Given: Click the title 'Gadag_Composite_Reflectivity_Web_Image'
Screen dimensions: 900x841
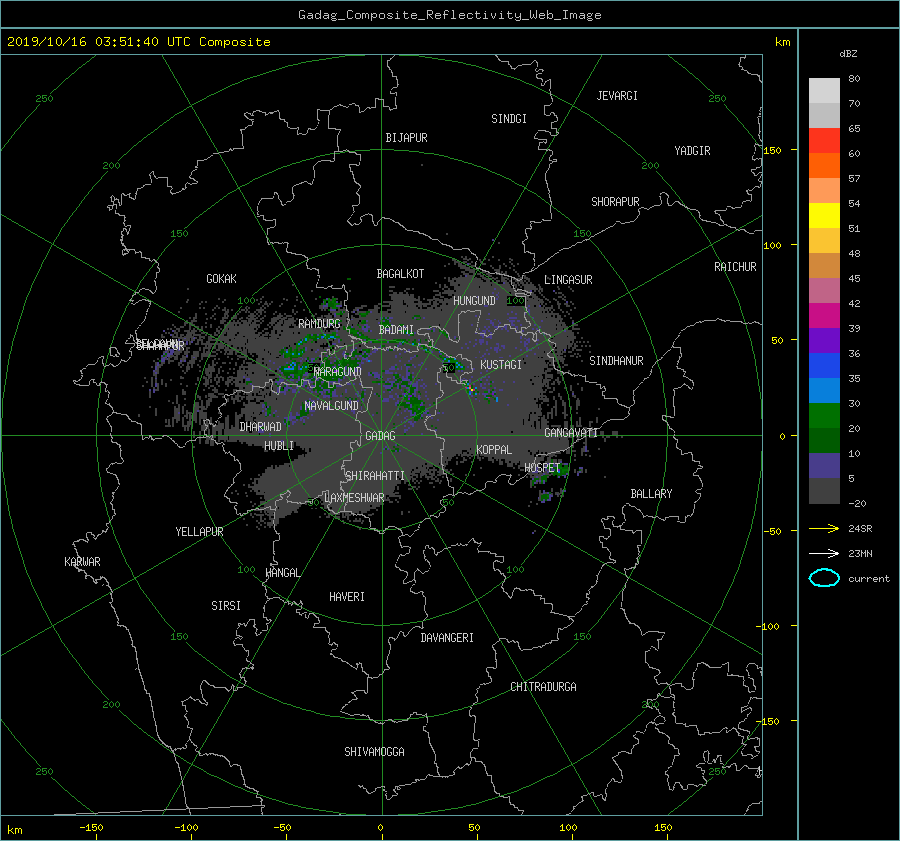Looking at the screenshot, I should coord(449,15).
